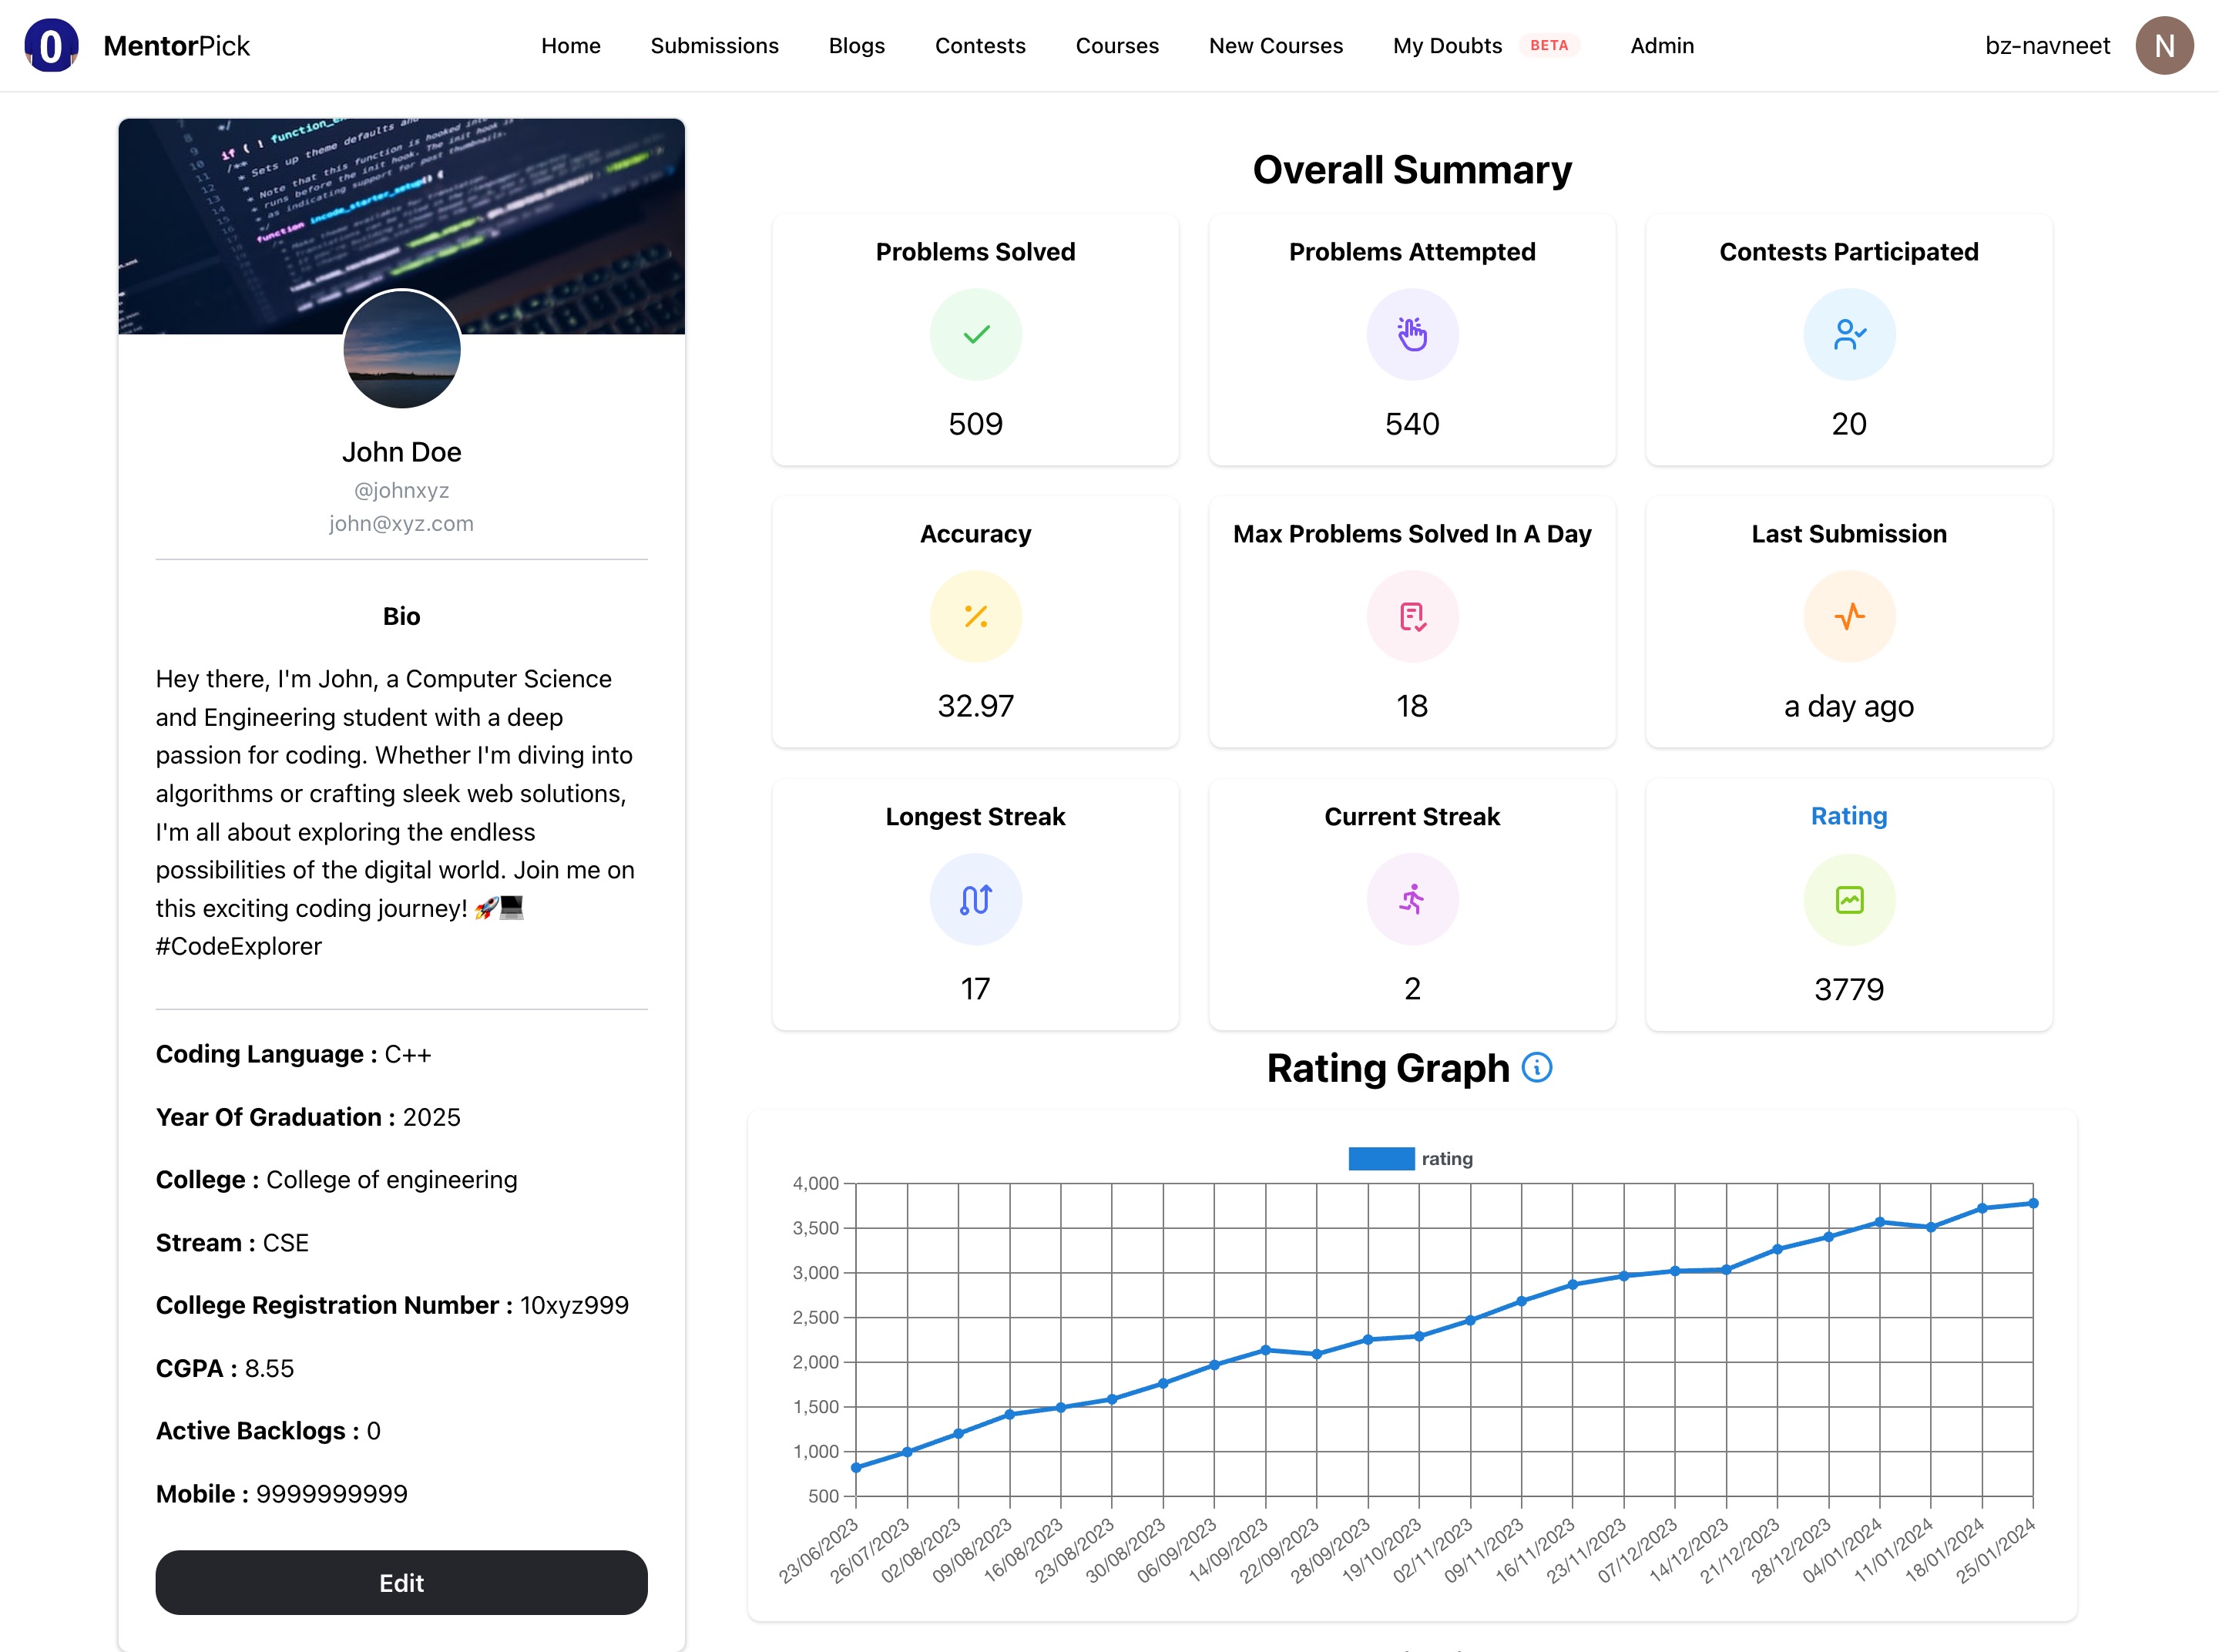
Task: Click the Rating hyperlink label
Action: (1848, 814)
